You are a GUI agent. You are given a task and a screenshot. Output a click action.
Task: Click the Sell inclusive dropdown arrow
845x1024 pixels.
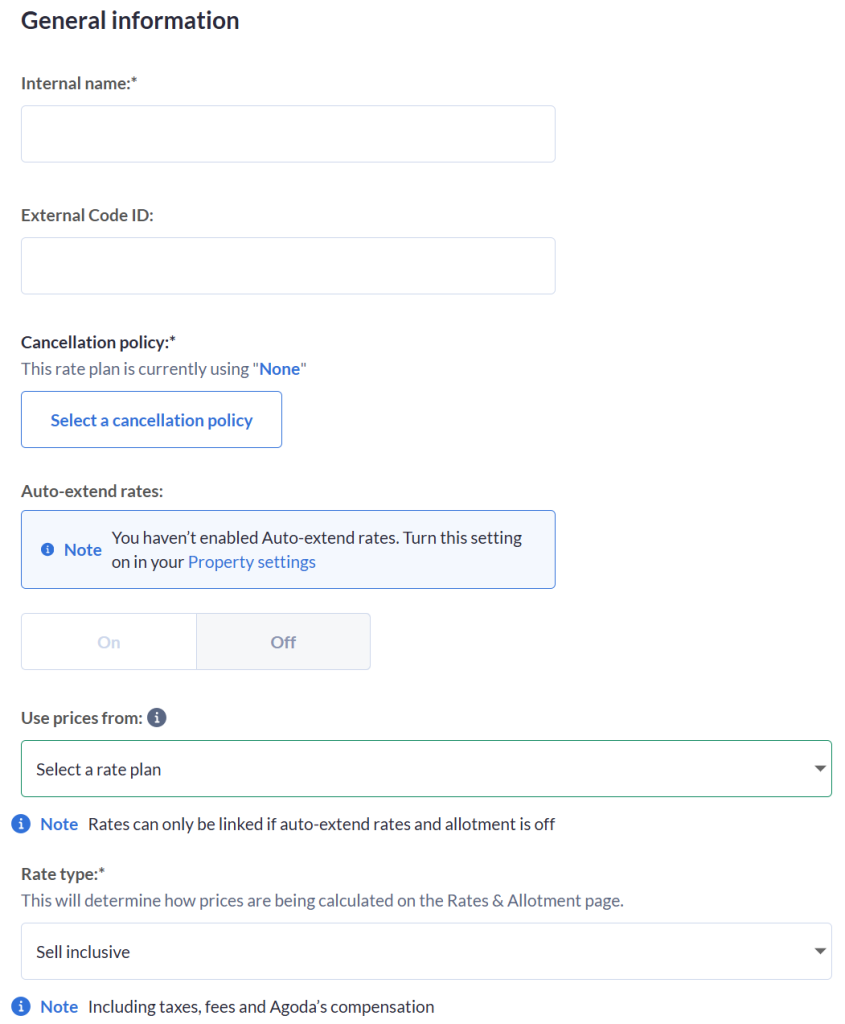(820, 951)
